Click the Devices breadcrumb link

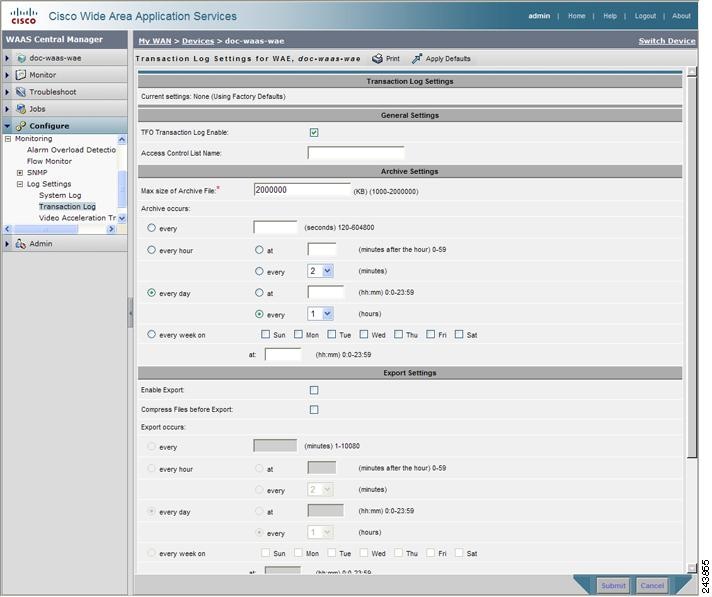[x=198, y=41]
